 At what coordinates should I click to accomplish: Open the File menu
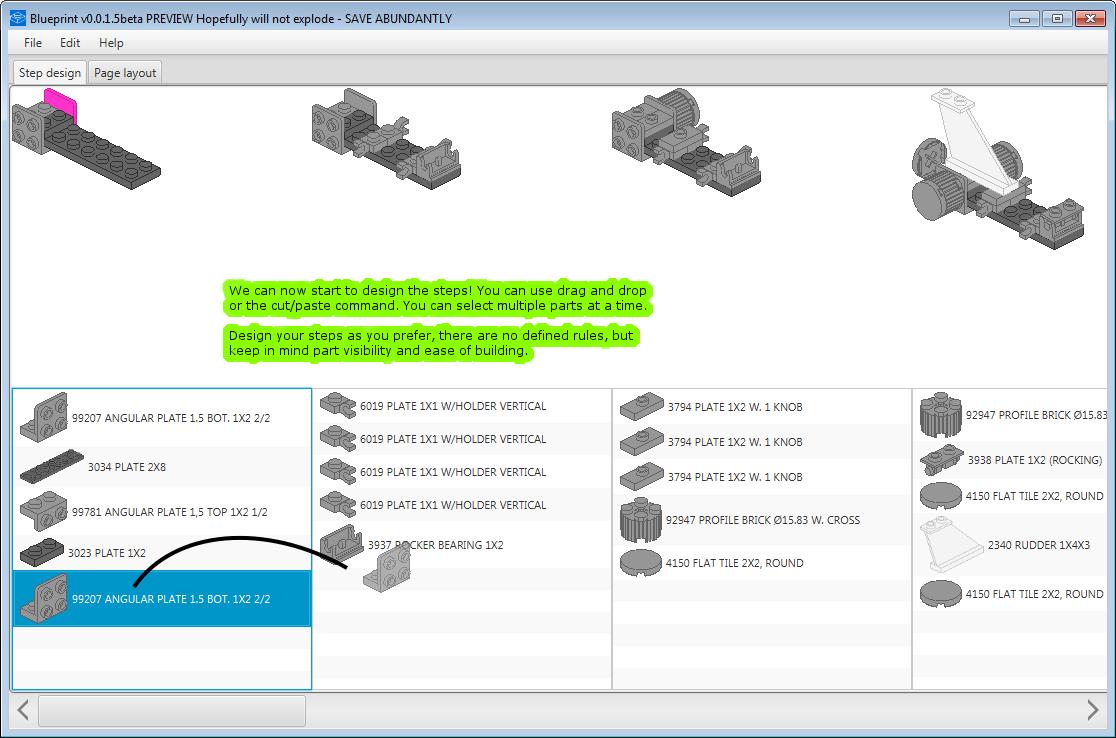point(33,43)
